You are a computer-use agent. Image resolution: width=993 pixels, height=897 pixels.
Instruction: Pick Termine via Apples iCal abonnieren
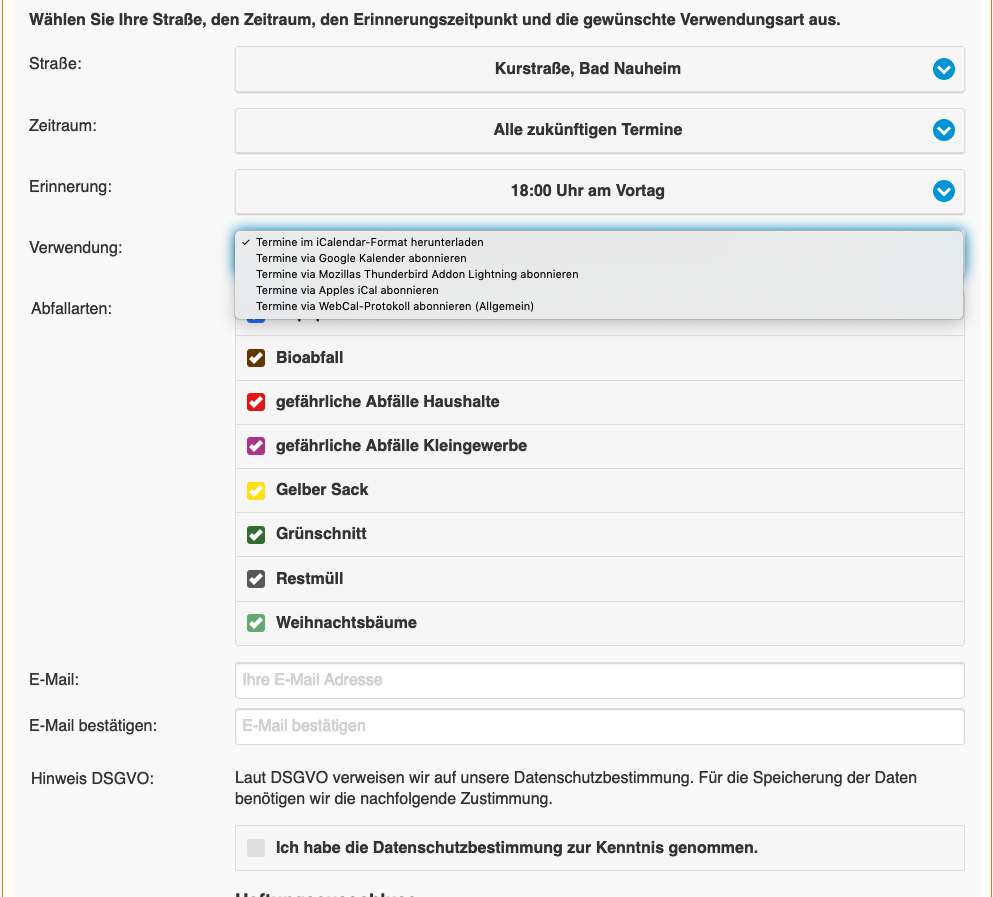(347, 290)
